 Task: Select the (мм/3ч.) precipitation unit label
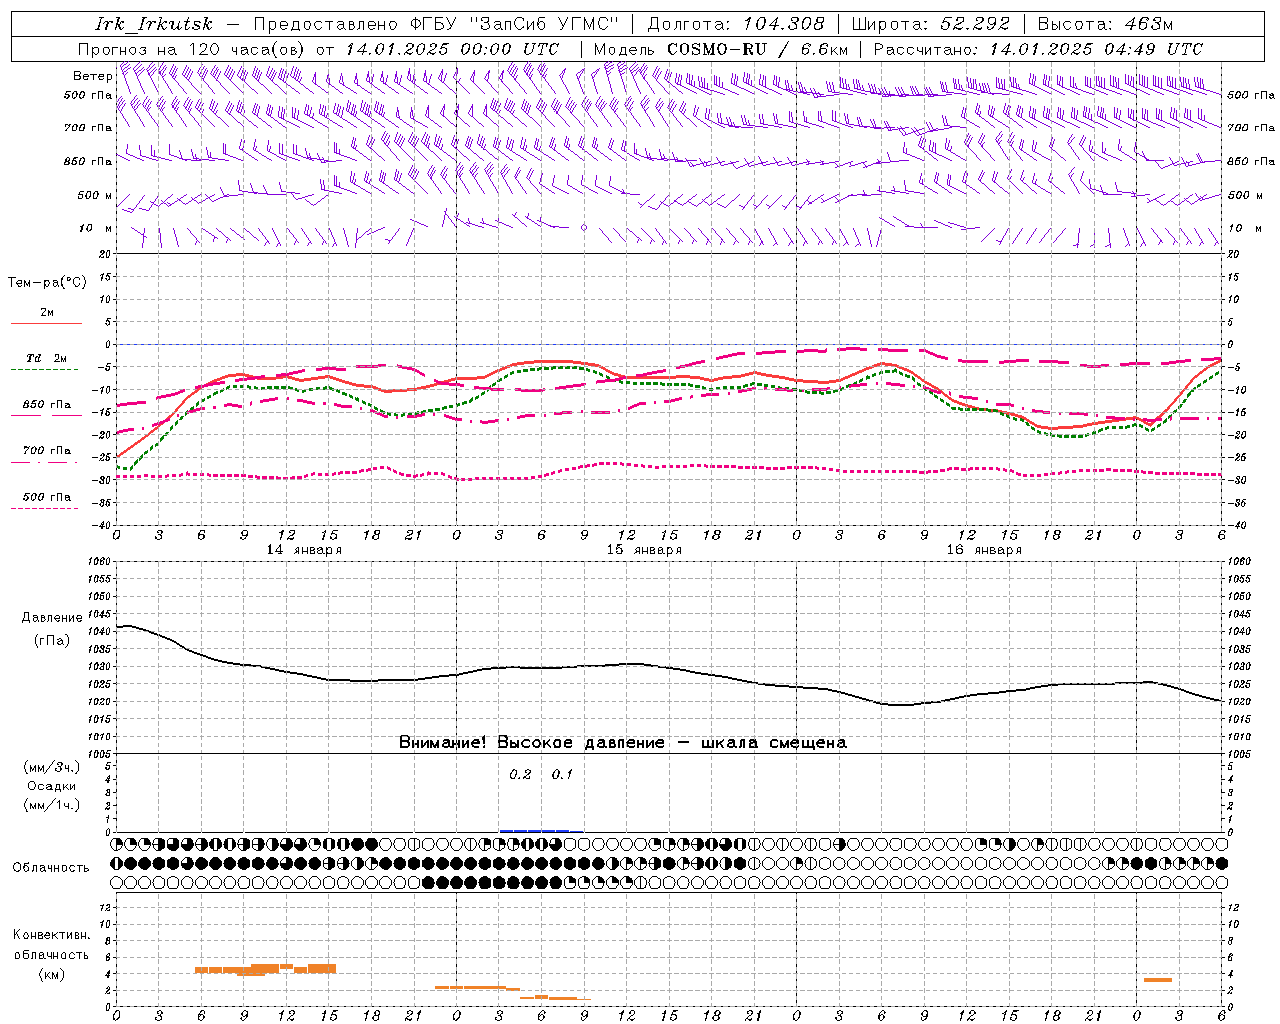tap(52, 767)
